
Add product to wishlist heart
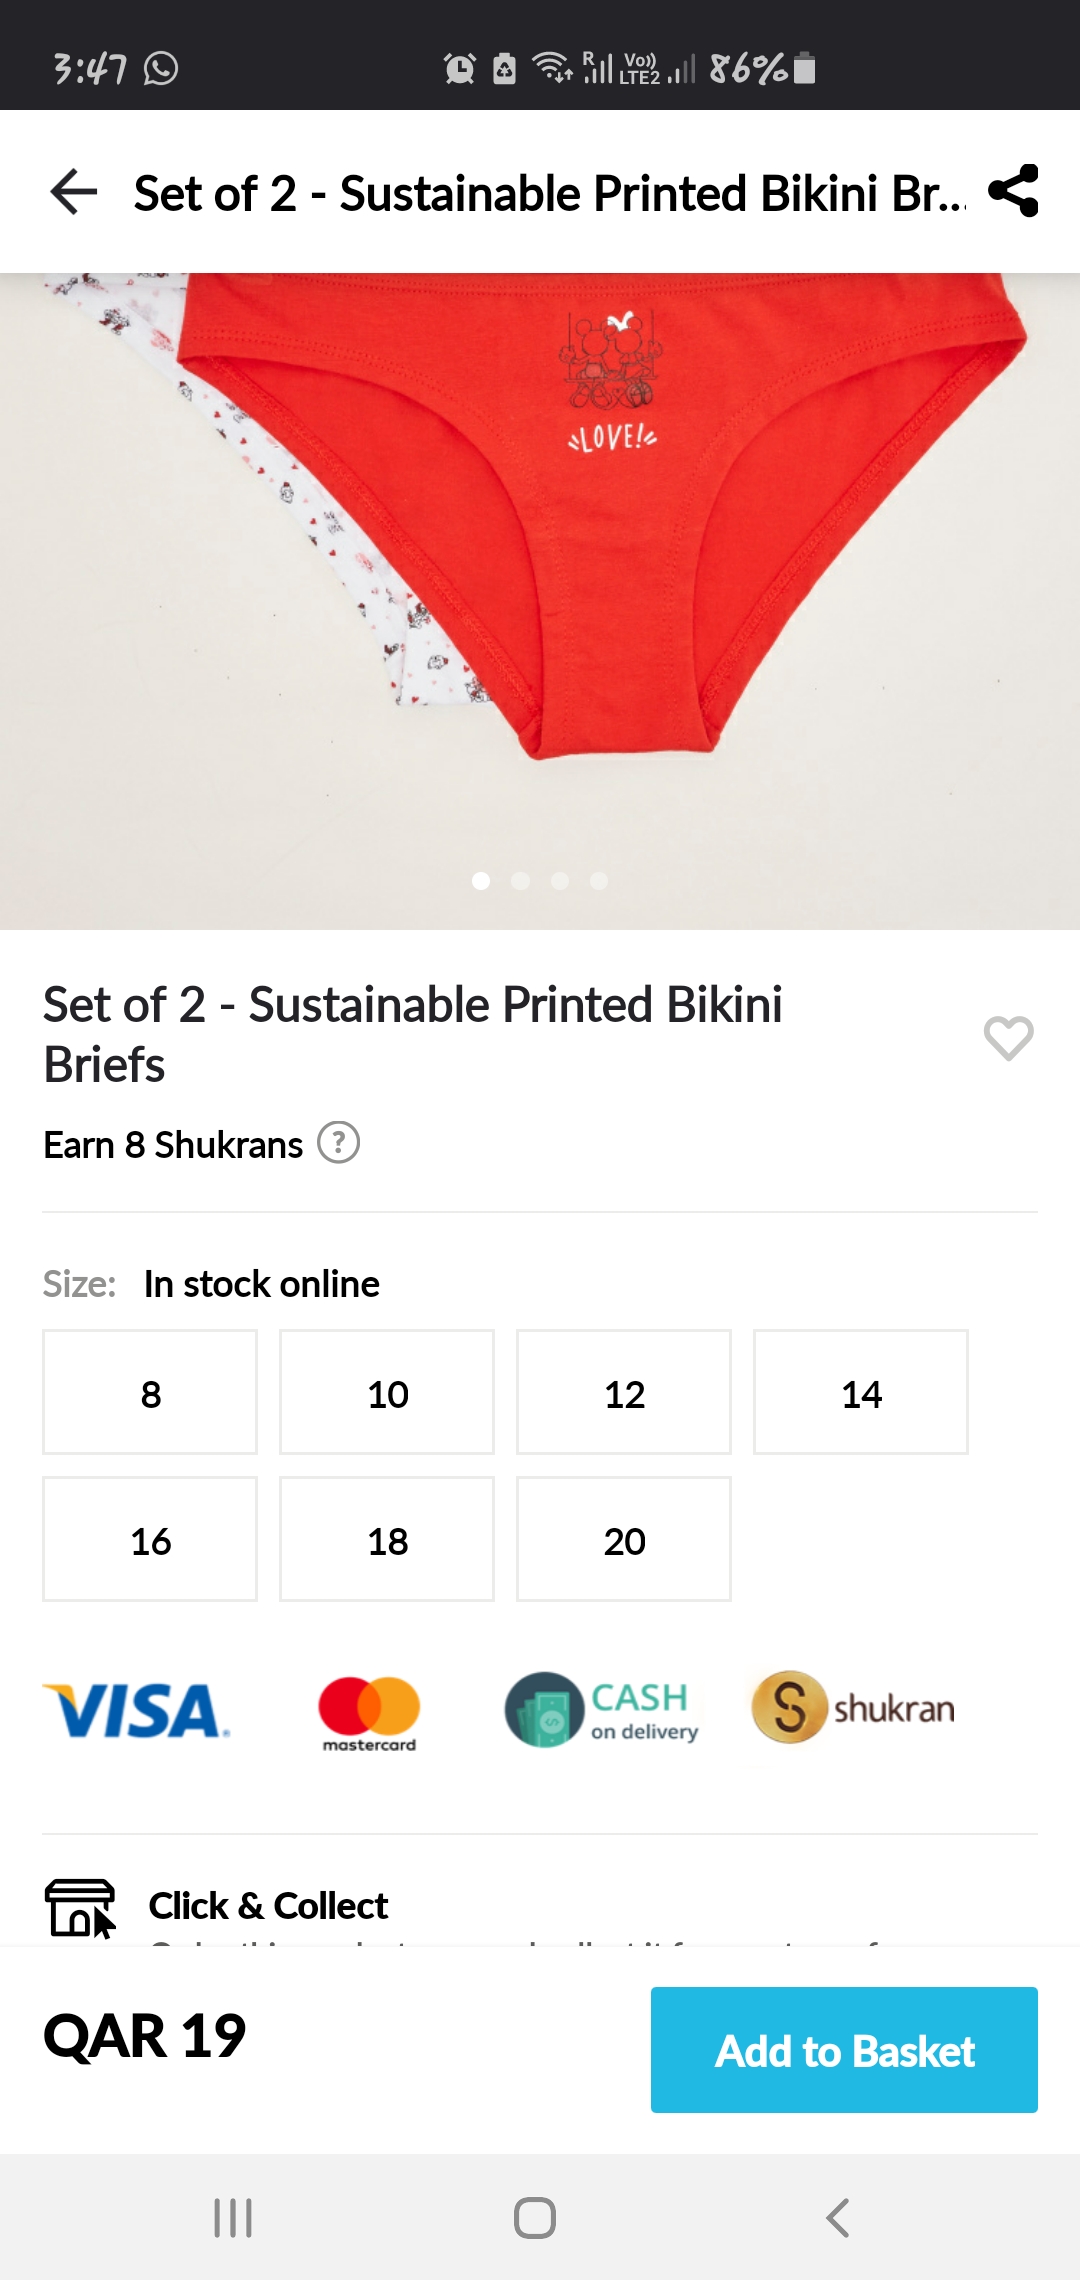[x=1008, y=1037]
